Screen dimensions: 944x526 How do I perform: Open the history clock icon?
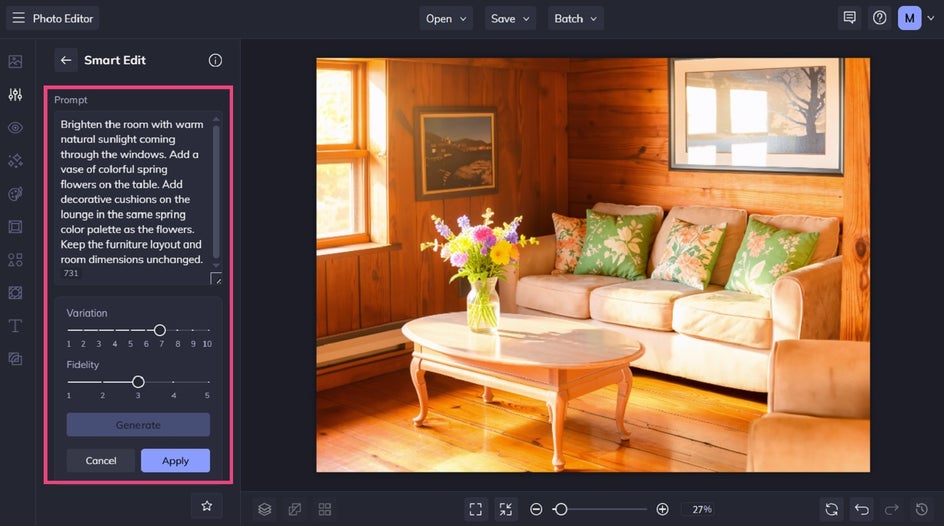(922, 509)
